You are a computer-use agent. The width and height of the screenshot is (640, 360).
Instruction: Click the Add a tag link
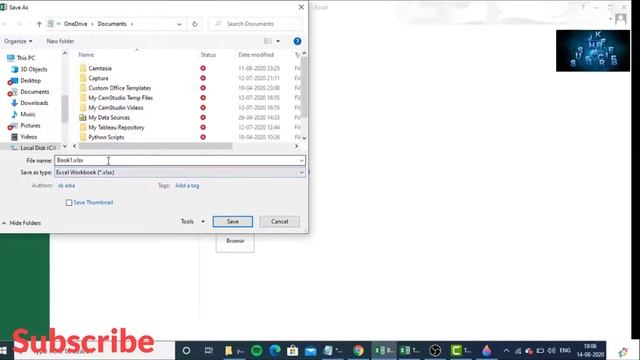point(187,186)
